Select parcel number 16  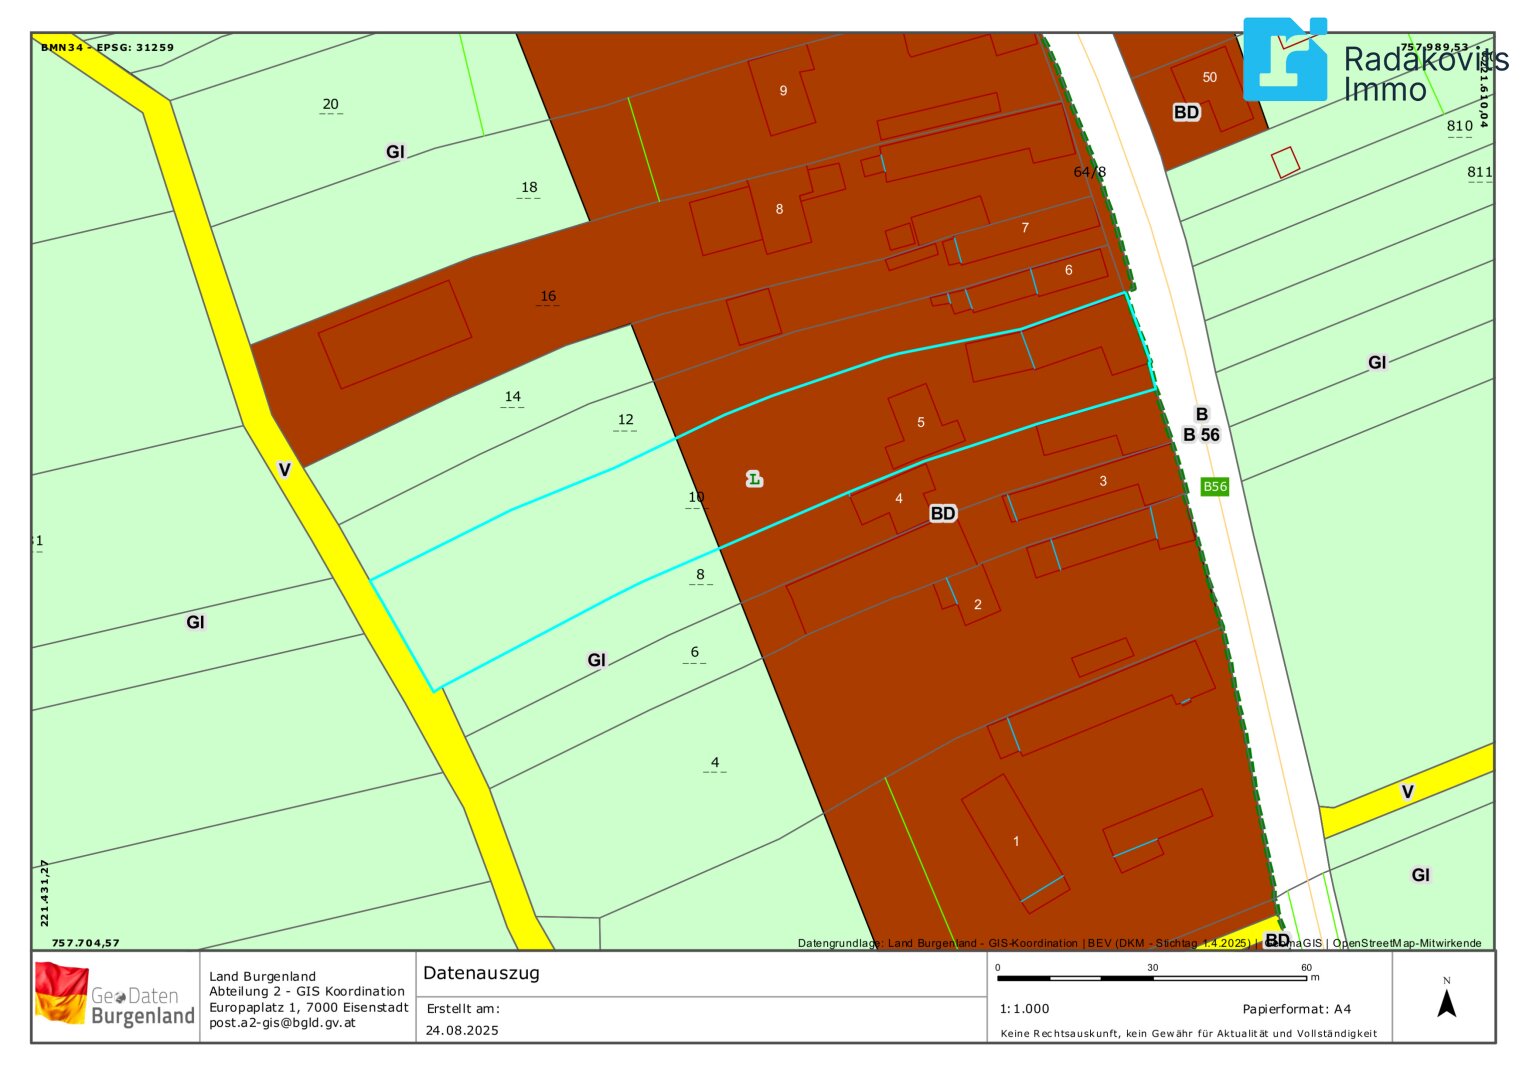tap(548, 296)
